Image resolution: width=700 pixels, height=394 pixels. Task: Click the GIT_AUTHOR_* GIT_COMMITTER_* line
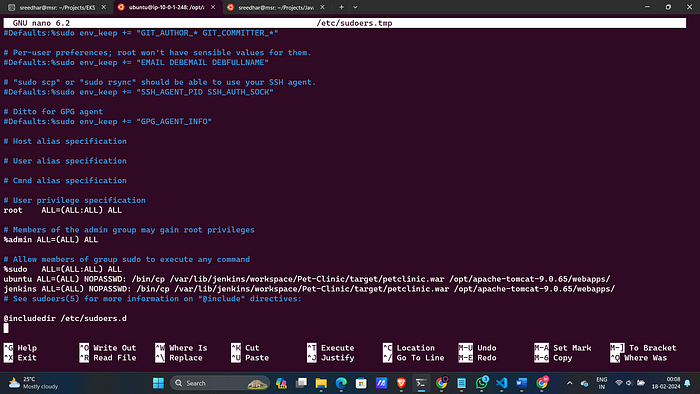[141, 33]
